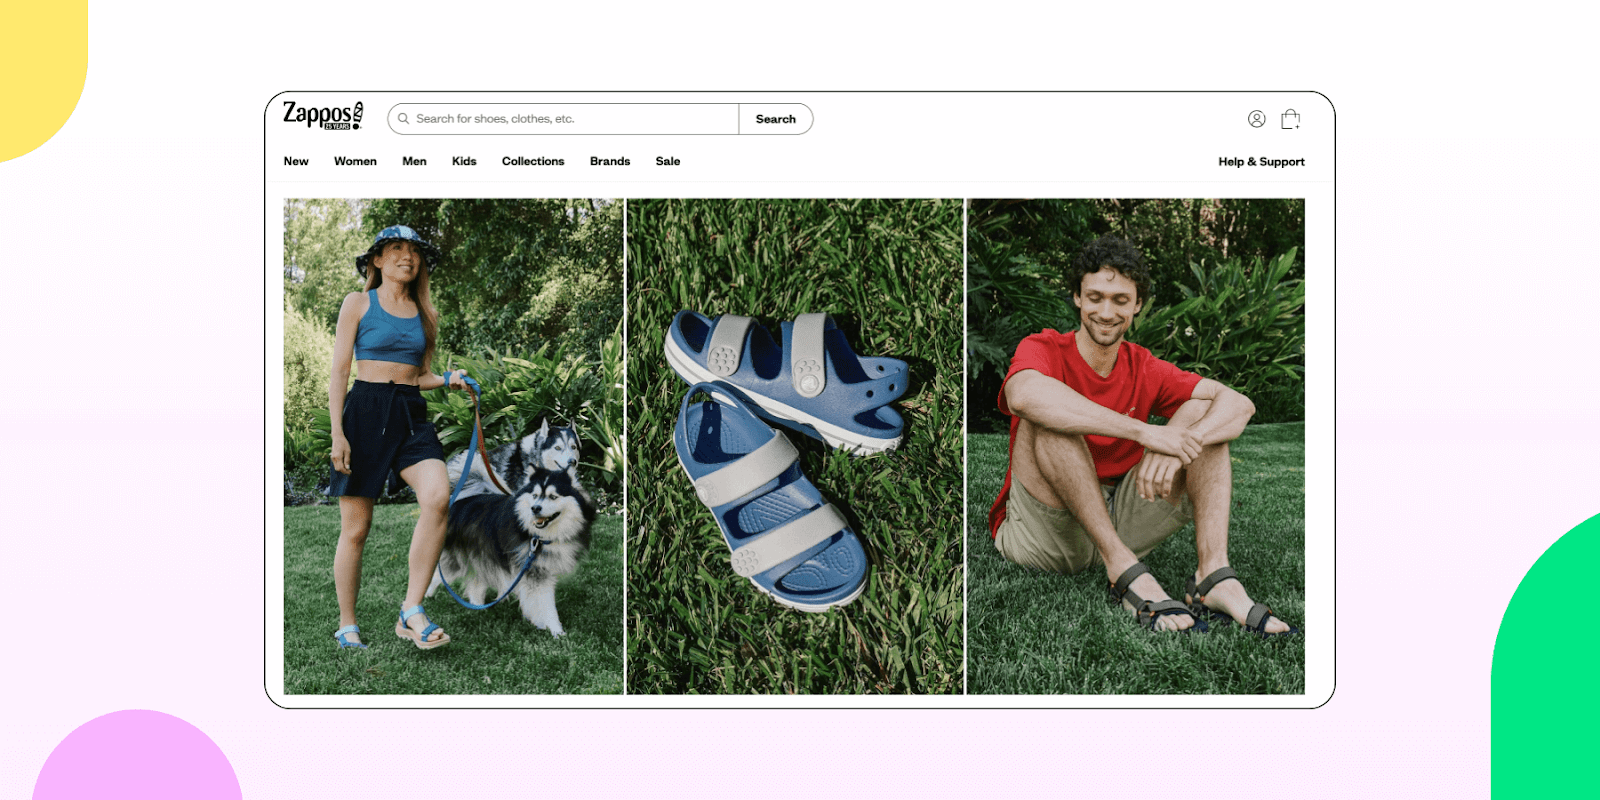
Task: Select the blue sandals on grass photo
Action: [x=795, y=446]
